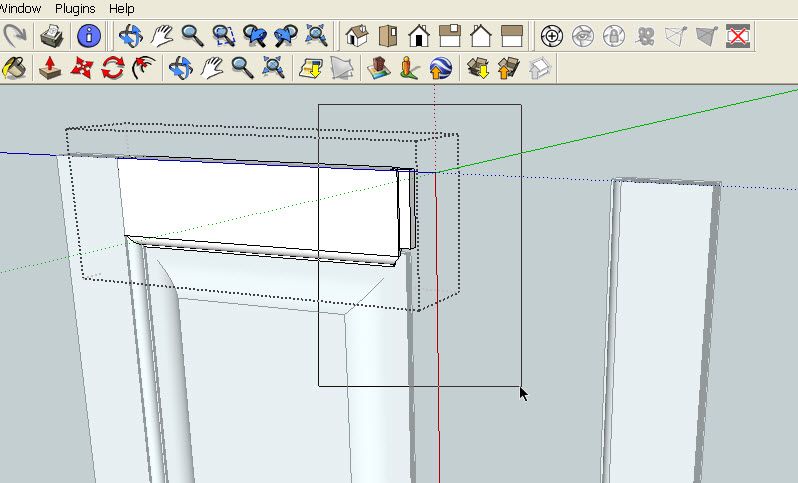Select the Paint Bucket tool
This screenshot has width=798, height=483.
pyautogui.click(x=14, y=68)
